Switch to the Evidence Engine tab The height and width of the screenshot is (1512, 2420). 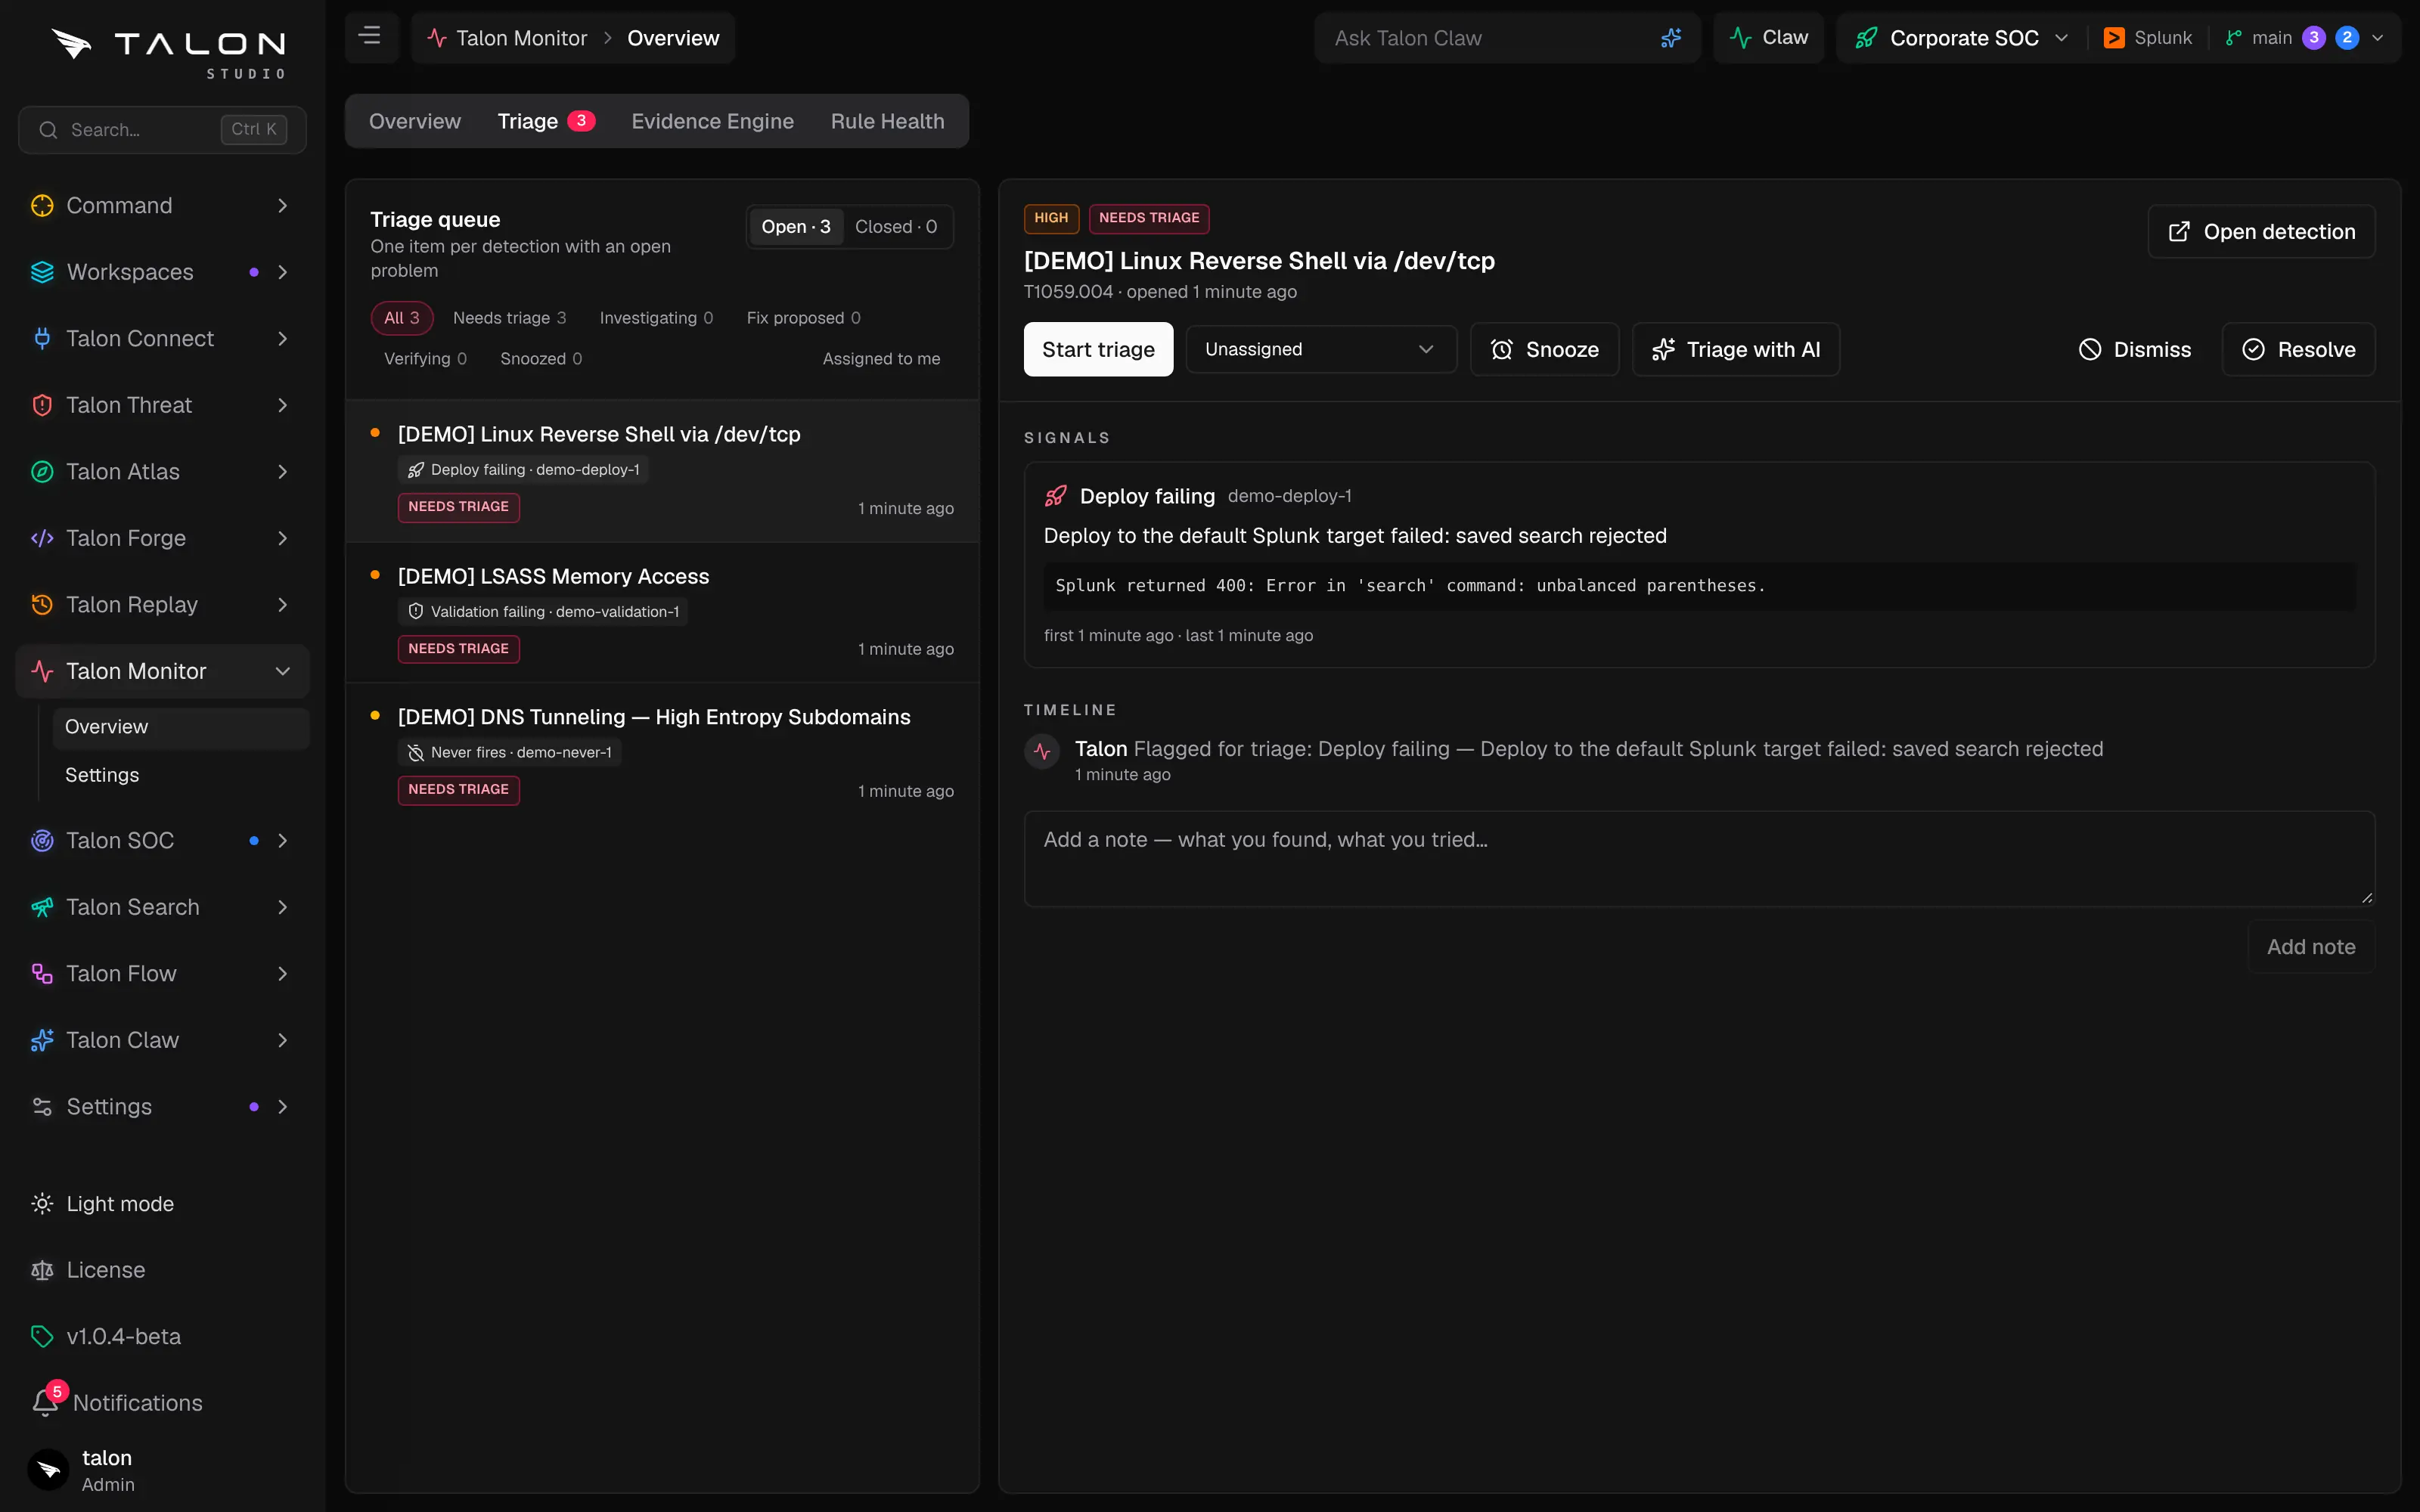[x=712, y=121]
